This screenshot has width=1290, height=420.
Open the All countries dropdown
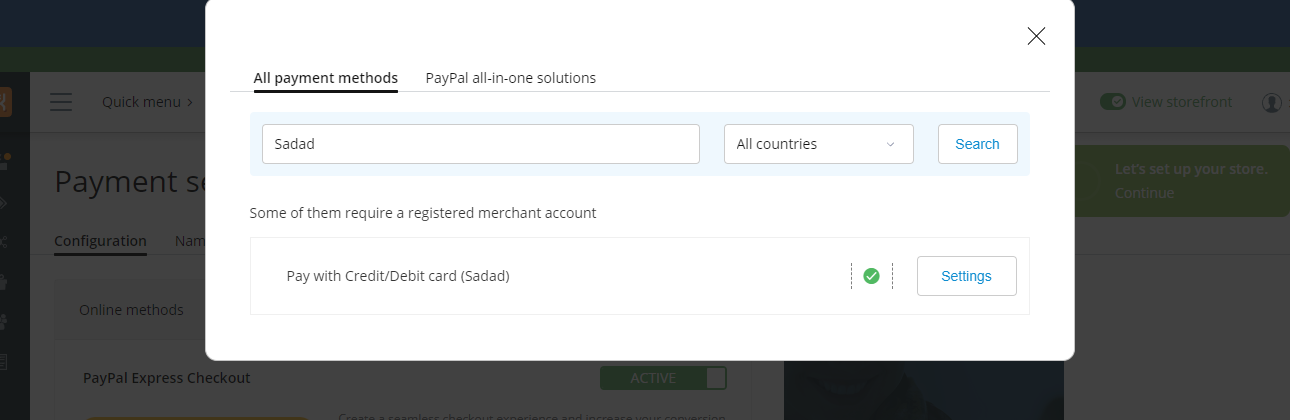[818, 144]
